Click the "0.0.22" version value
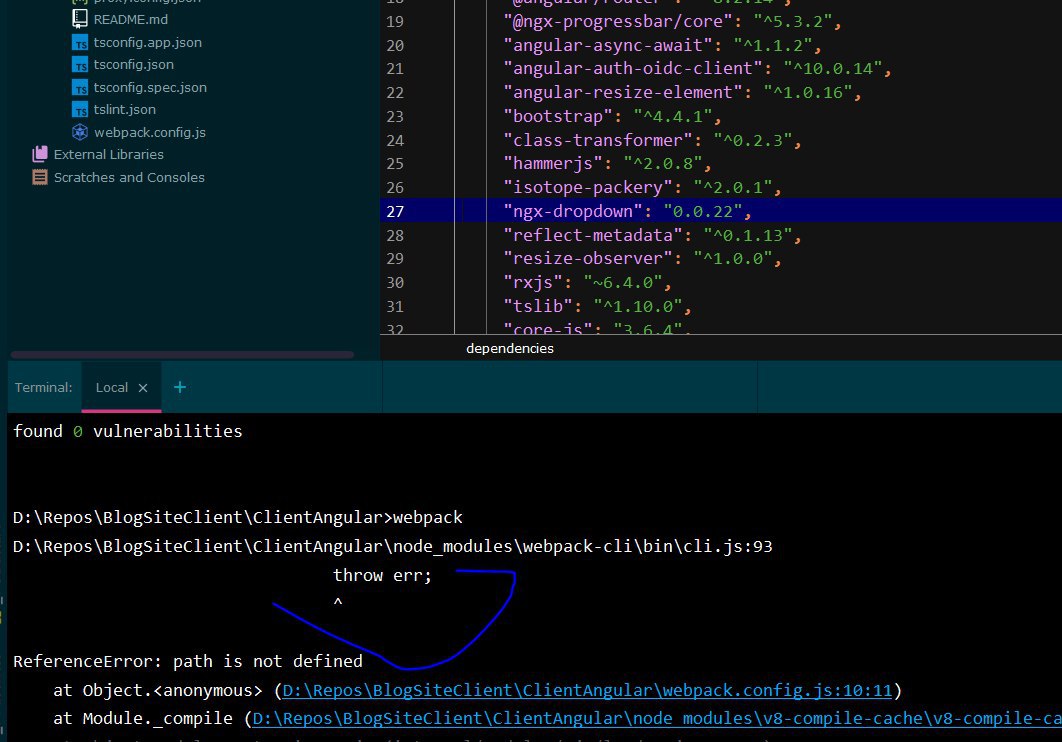 702,211
